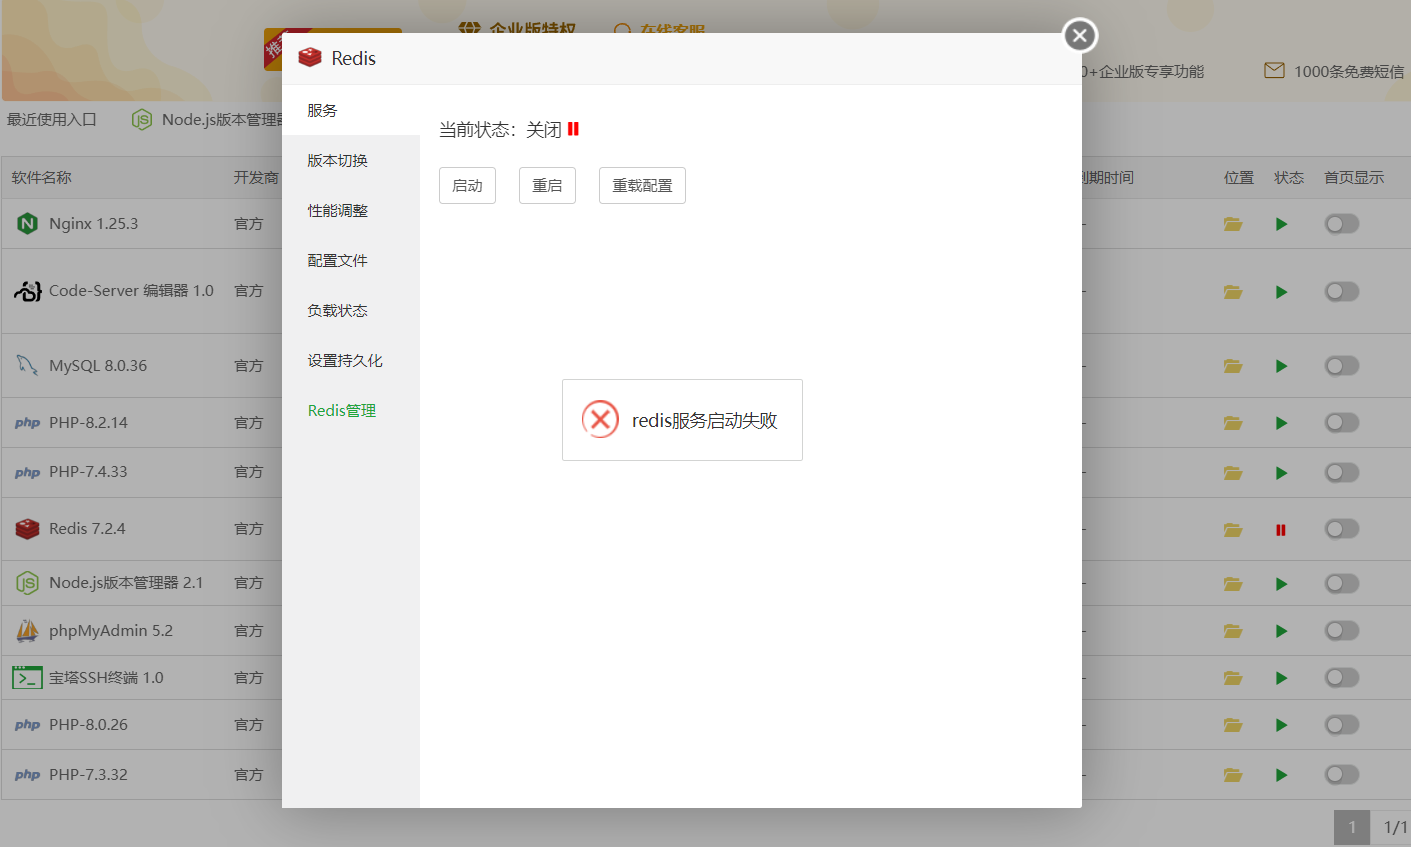Image resolution: width=1411 pixels, height=847 pixels.
Task: Click the PHP-7.3.32 name in list
Action: click(x=88, y=774)
